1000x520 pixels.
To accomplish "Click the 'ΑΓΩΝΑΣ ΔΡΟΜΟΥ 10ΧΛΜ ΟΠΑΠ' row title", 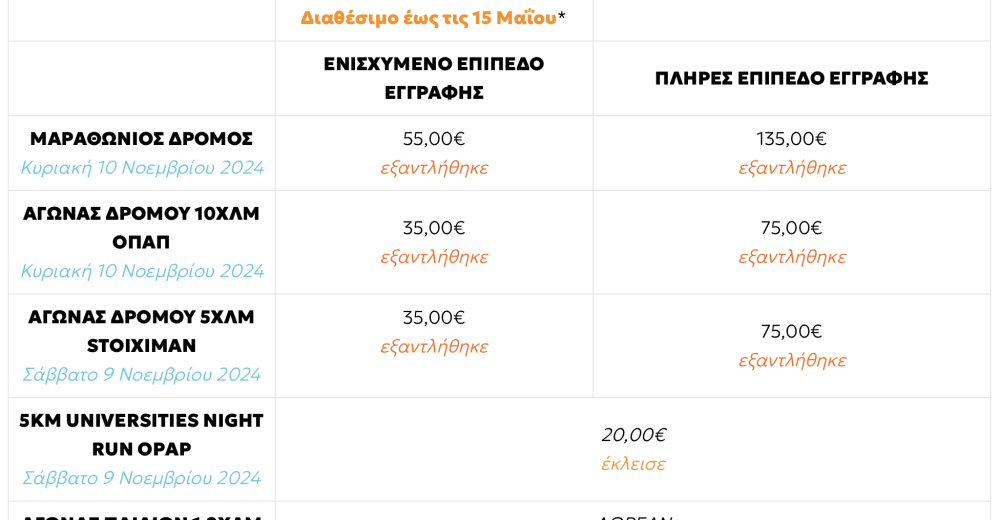I will coord(141,227).
